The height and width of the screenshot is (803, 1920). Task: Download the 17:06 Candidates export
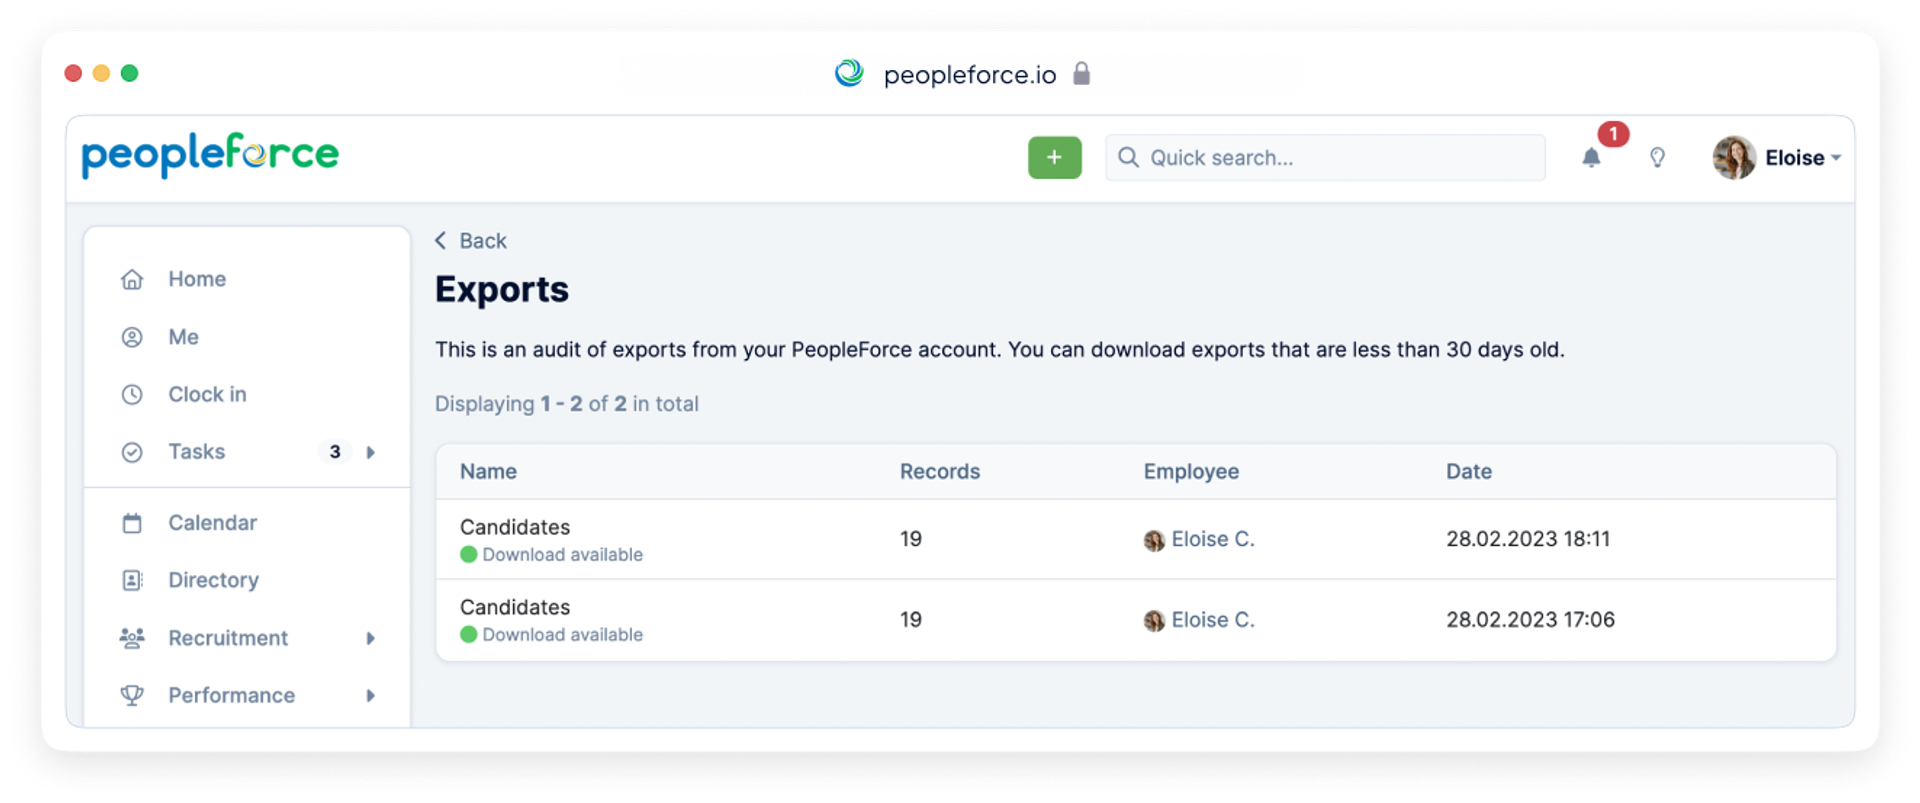(x=562, y=635)
